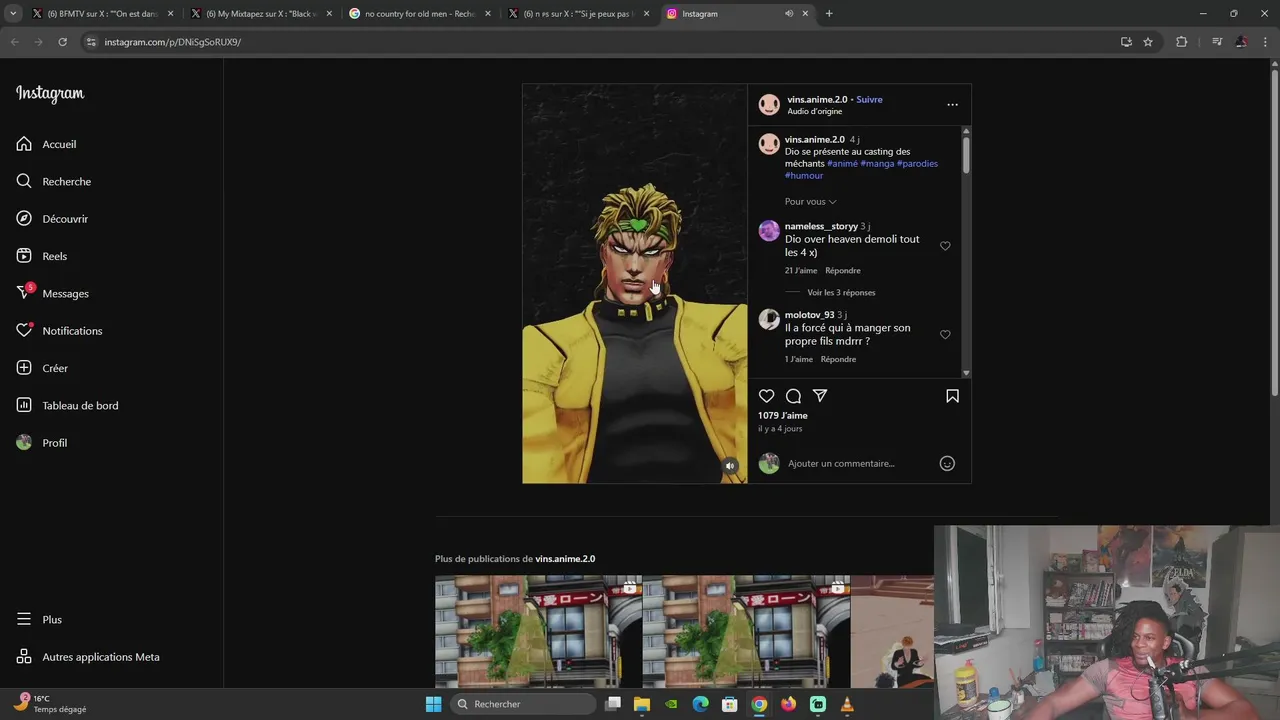Image resolution: width=1280 pixels, height=720 pixels.
Task: Open the molotov_93 profile
Action: pyautogui.click(x=809, y=315)
